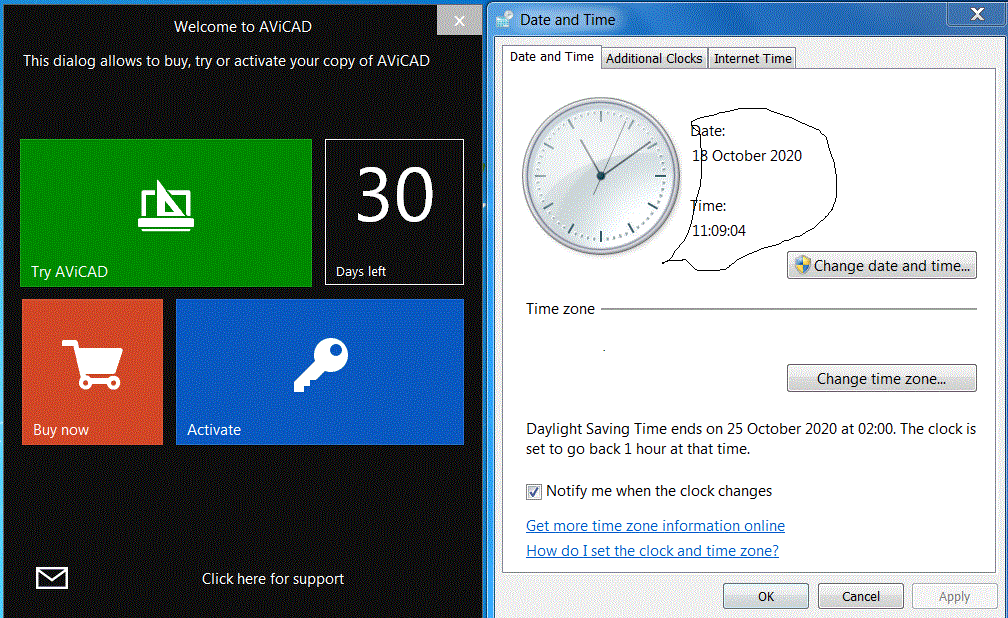Click the Date and Time title bar icon
Image resolution: width=1008 pixels, height=618 pixels.
click(x=505, y=20)
